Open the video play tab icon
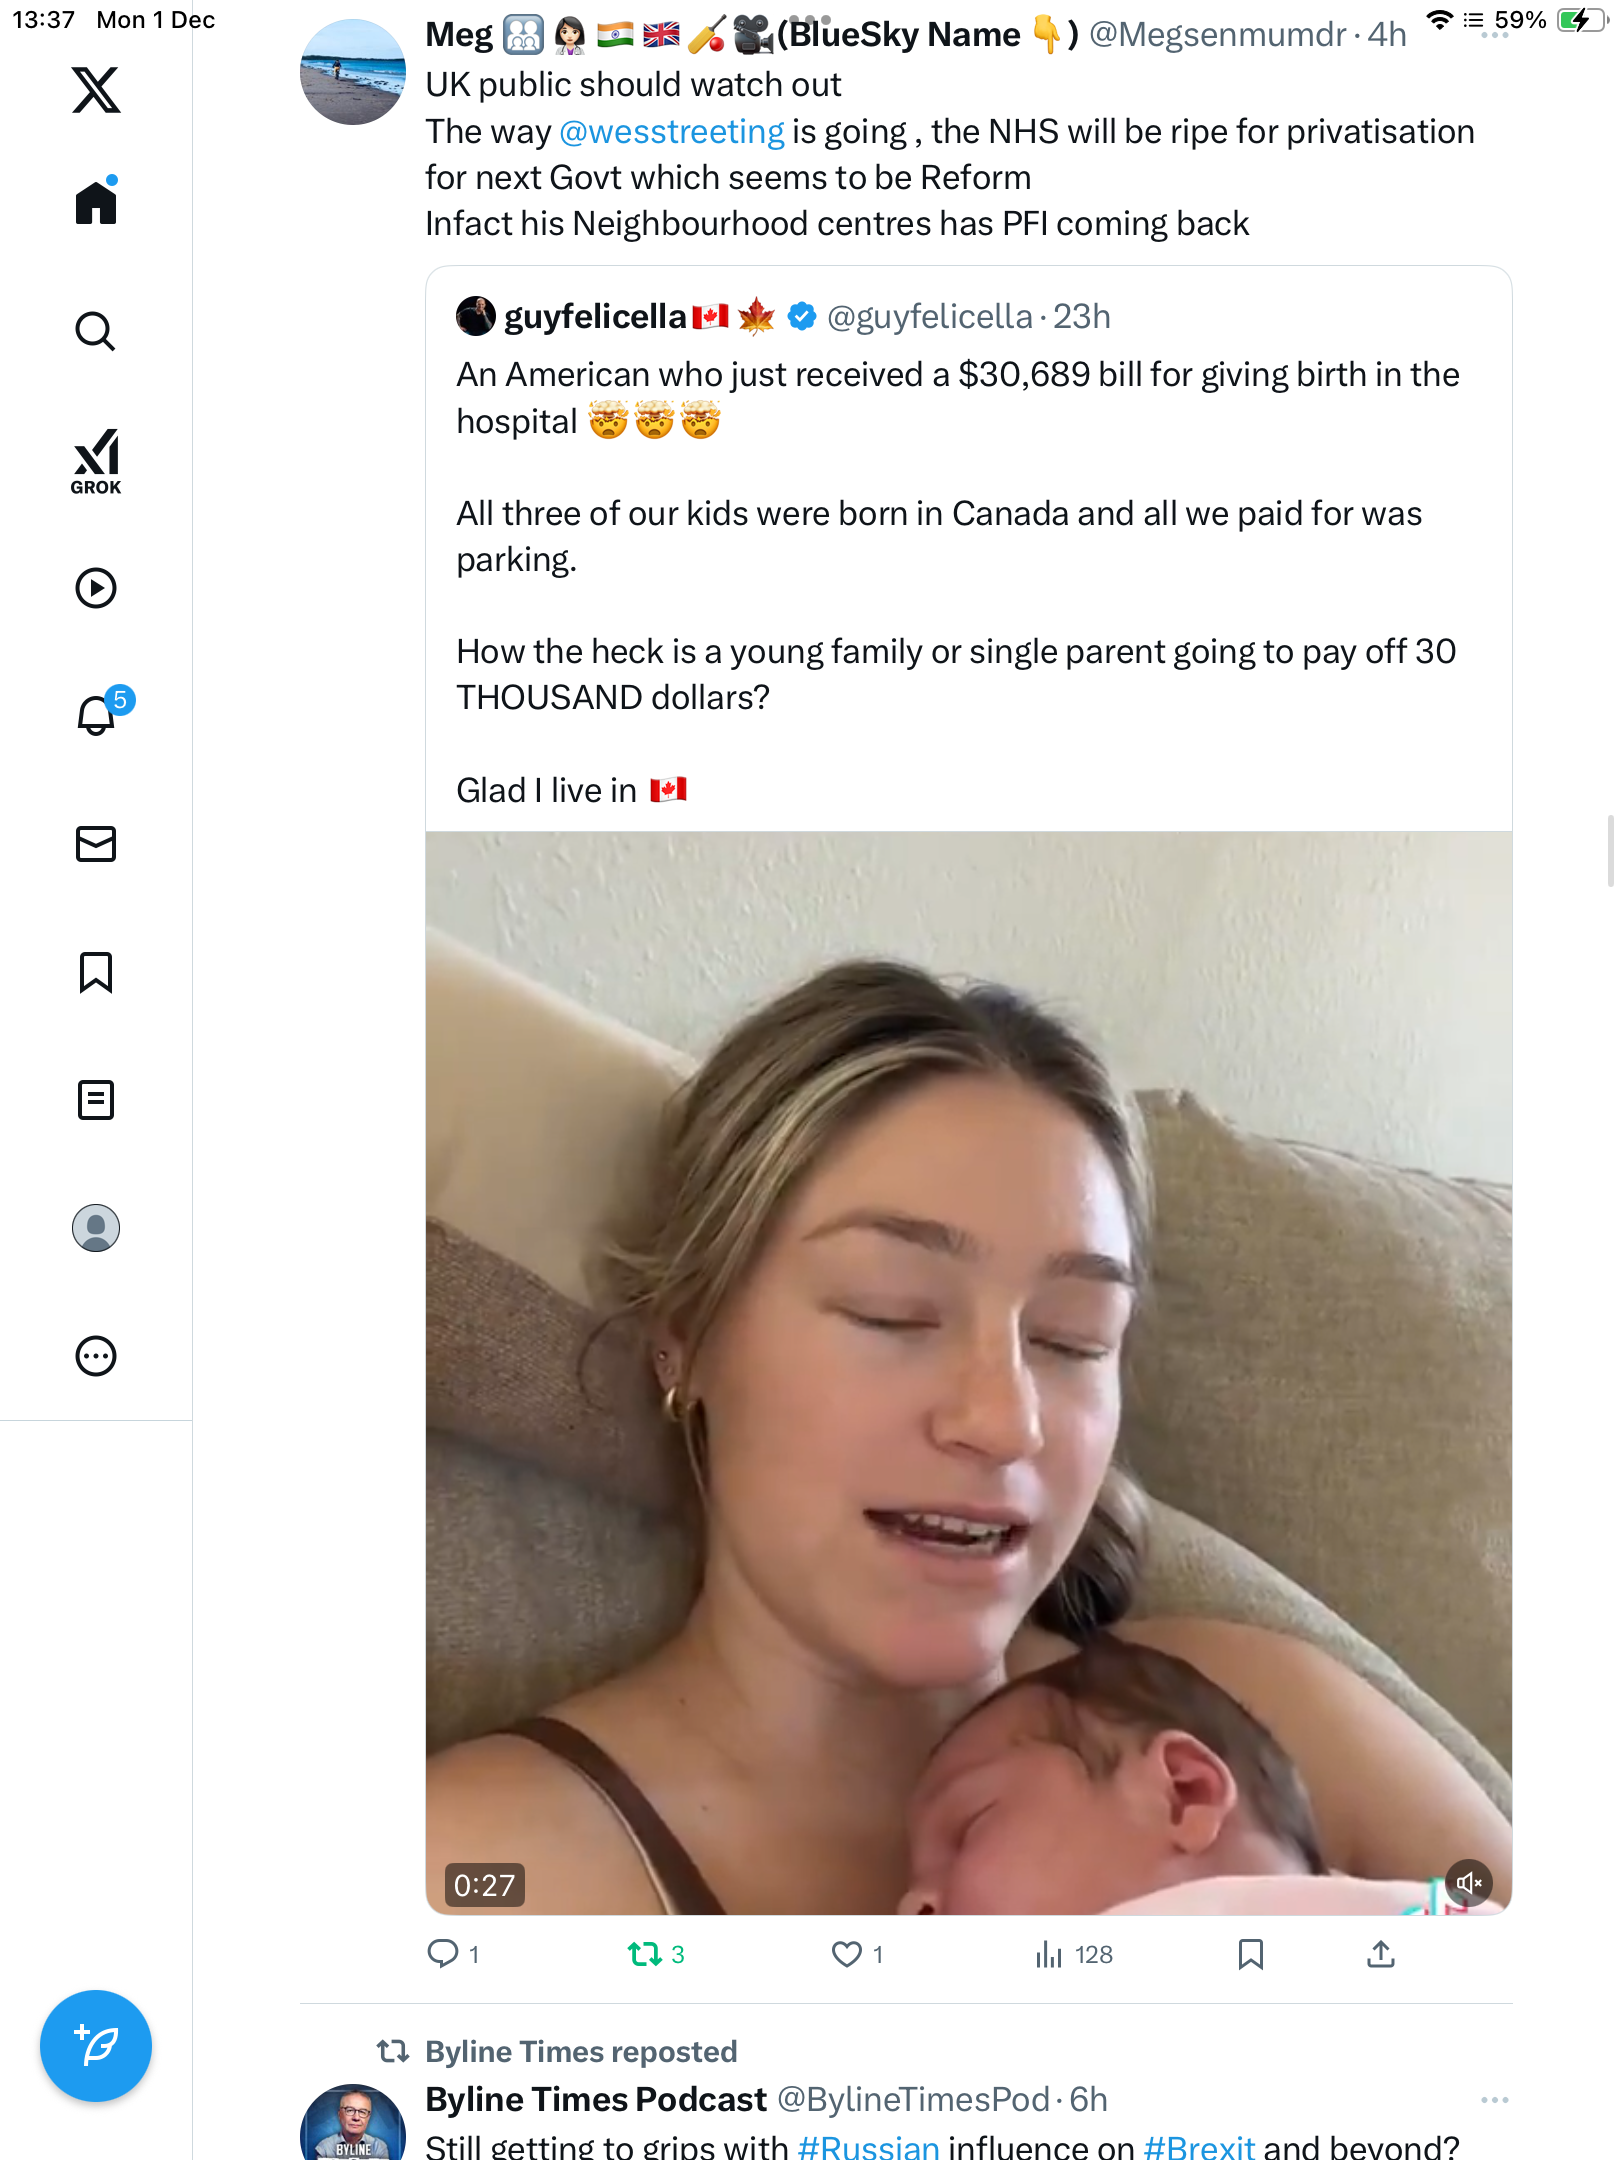 pyautogui.click(x=96, y=588)
